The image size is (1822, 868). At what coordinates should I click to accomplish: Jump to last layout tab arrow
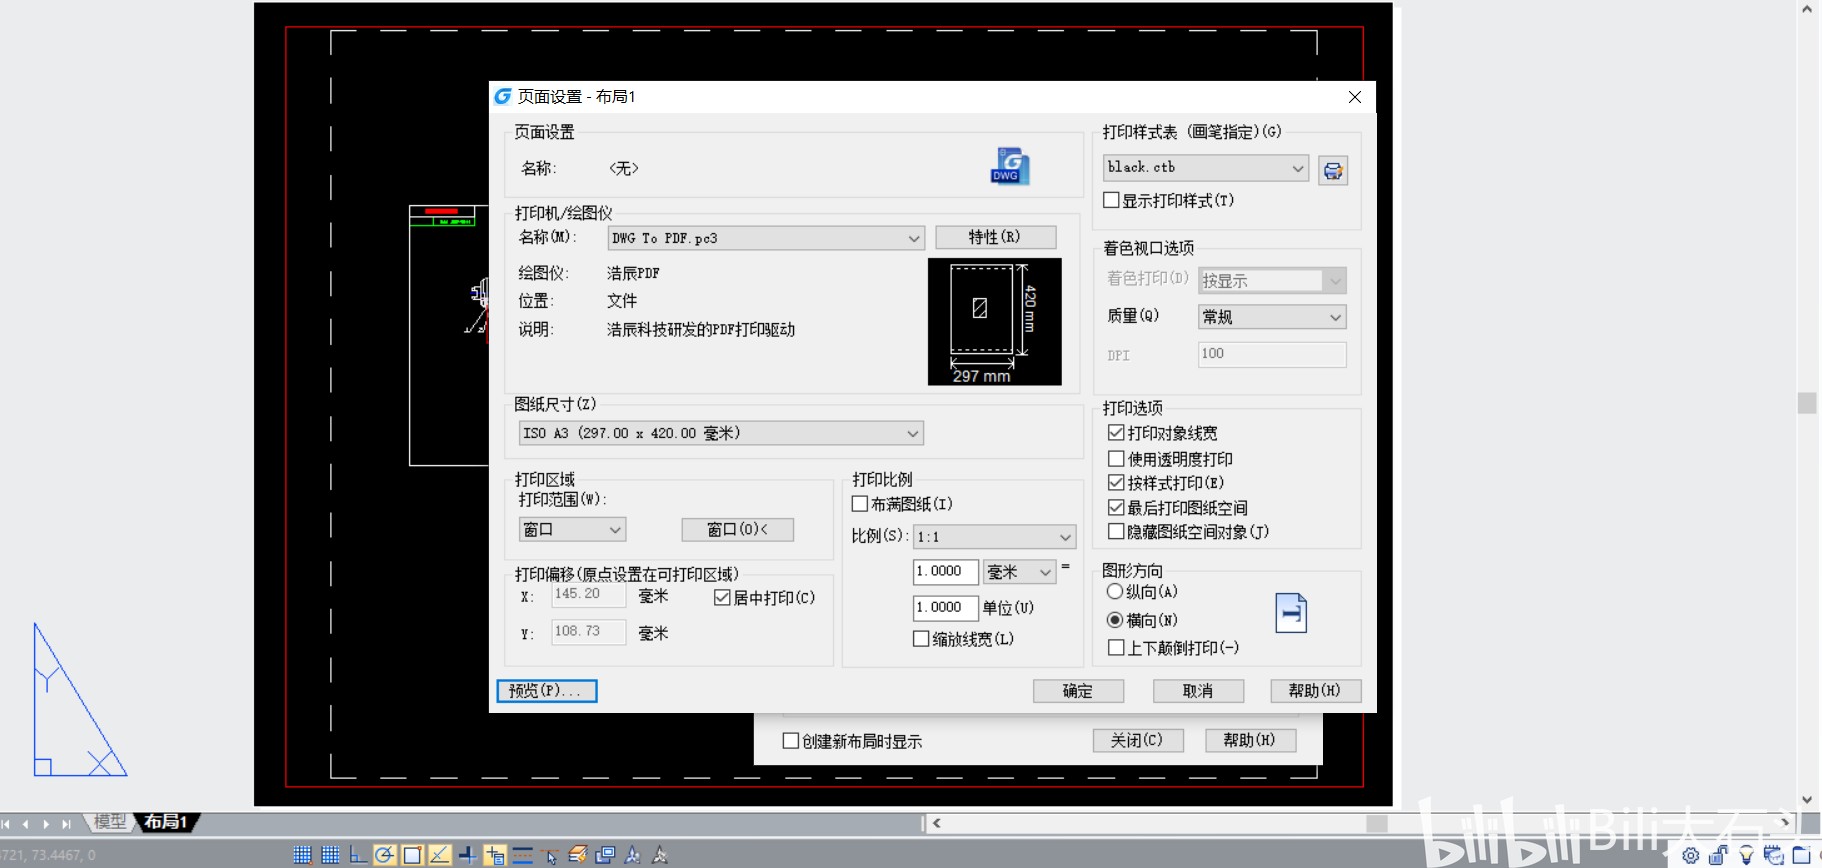point(66,824)
